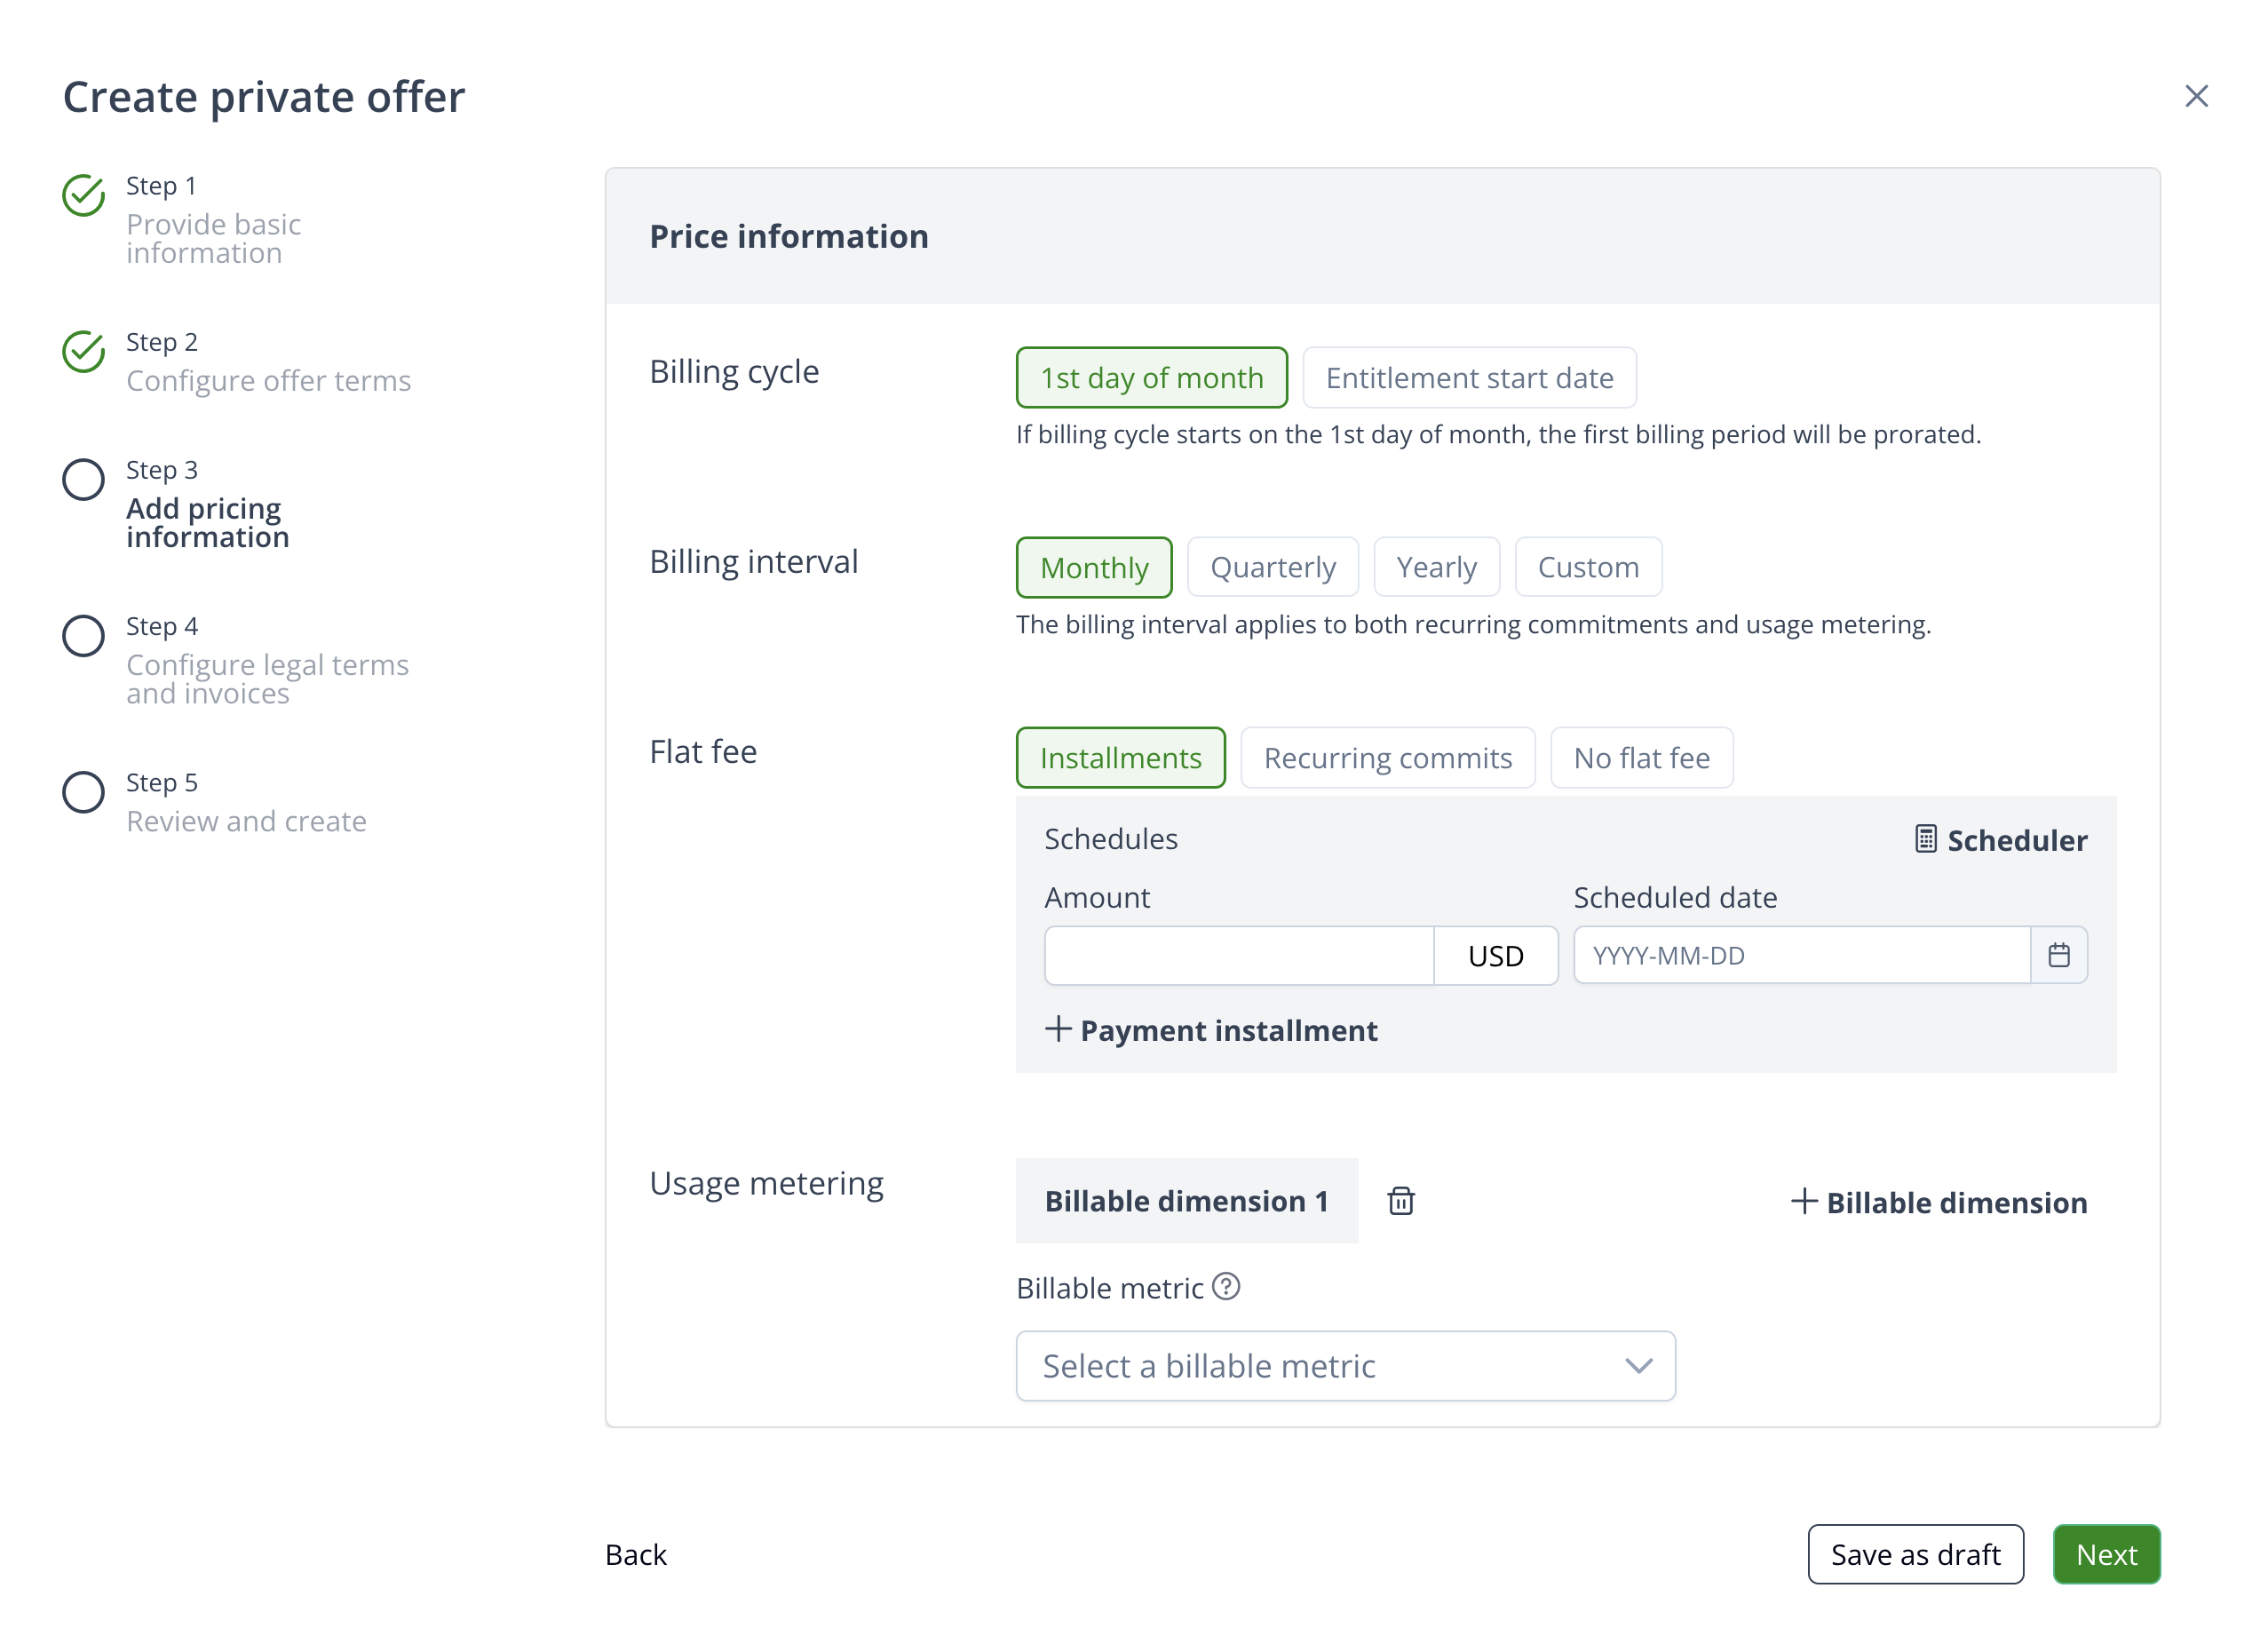Click the close X icon at top right
Screen dimensions: 2268x1636
(2196, 96)
